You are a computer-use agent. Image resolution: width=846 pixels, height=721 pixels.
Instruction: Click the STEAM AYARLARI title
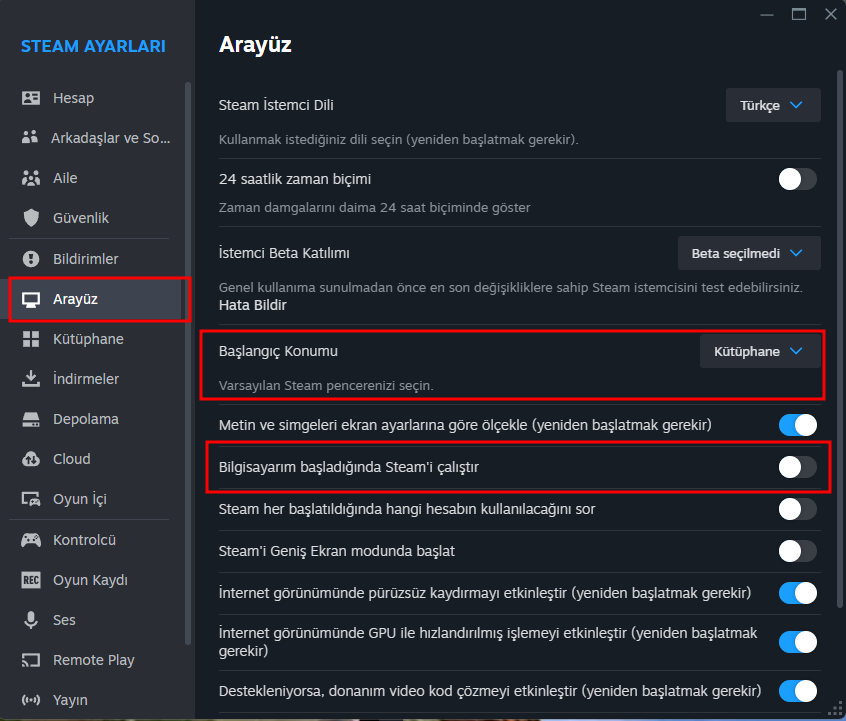pos(93,46)
